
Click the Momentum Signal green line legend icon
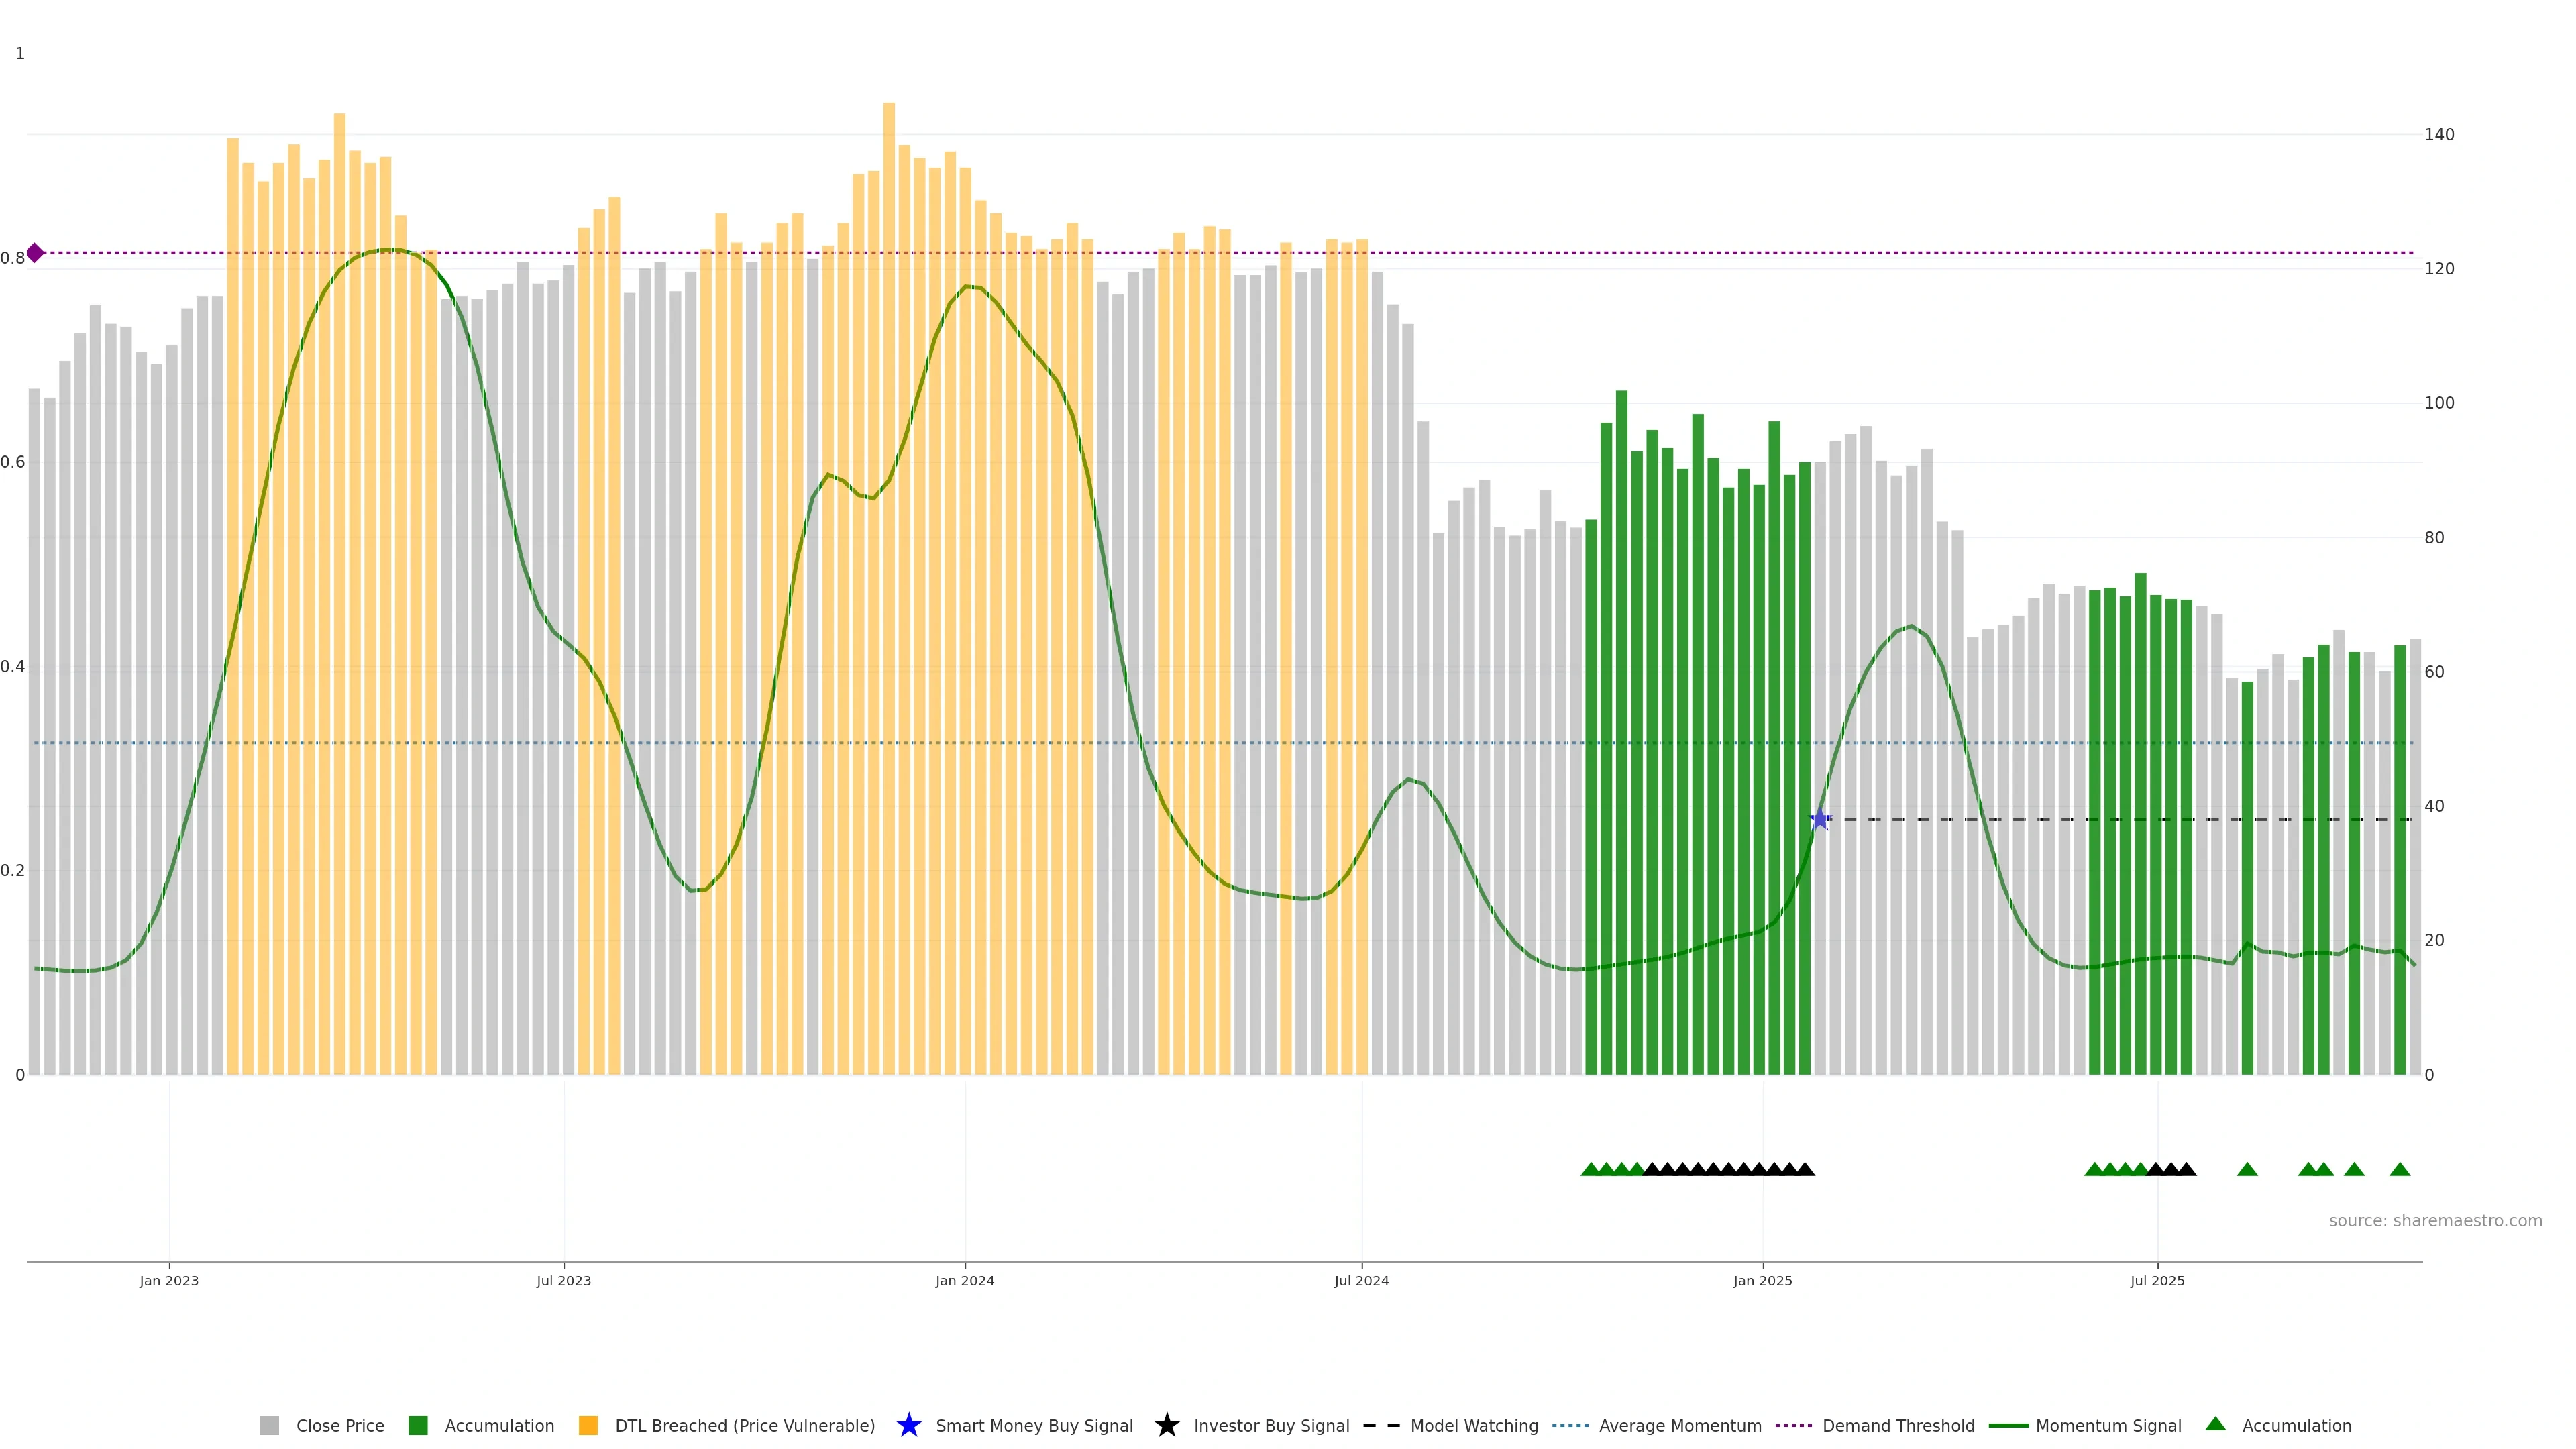tap(2008, 1425)
